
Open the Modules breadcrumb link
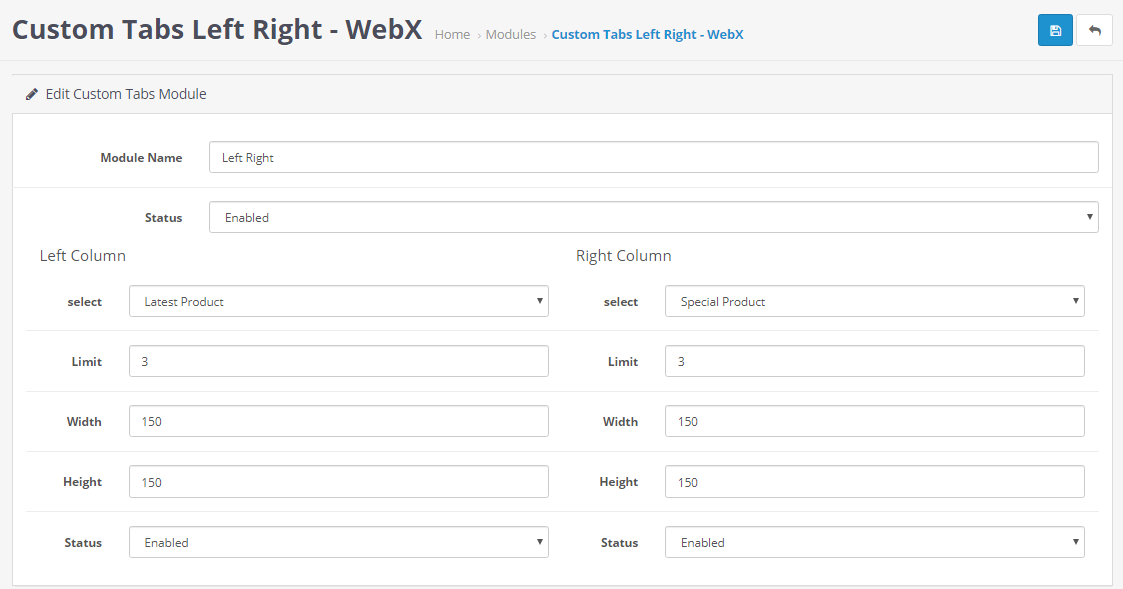tap(511, 34)
